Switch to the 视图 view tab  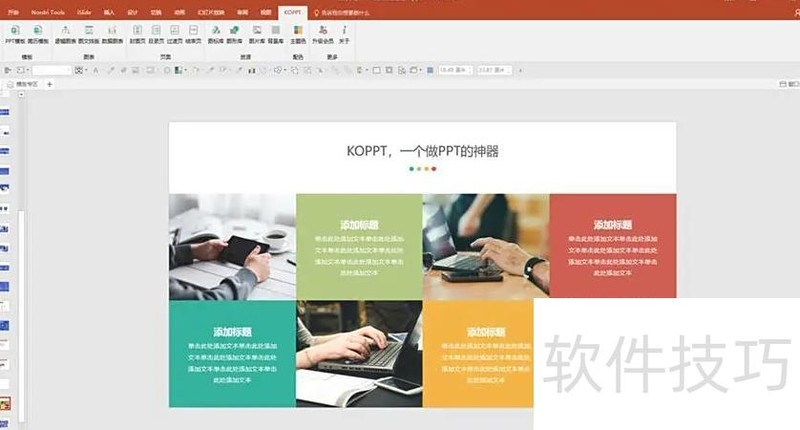coord(266,12)
